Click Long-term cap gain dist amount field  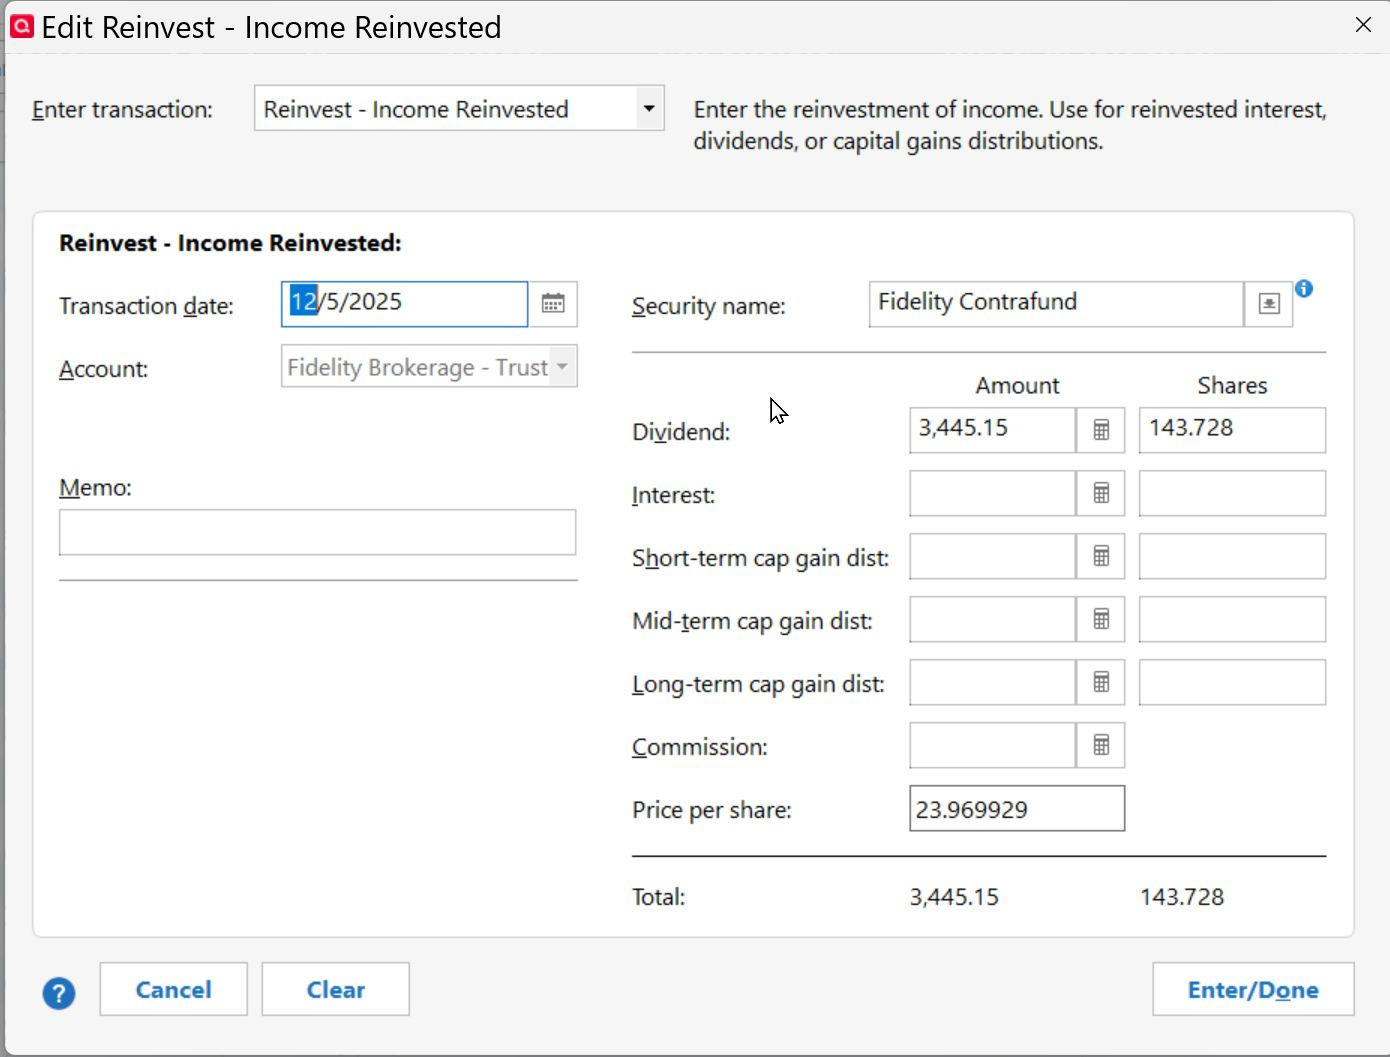[x=992, y=682]
